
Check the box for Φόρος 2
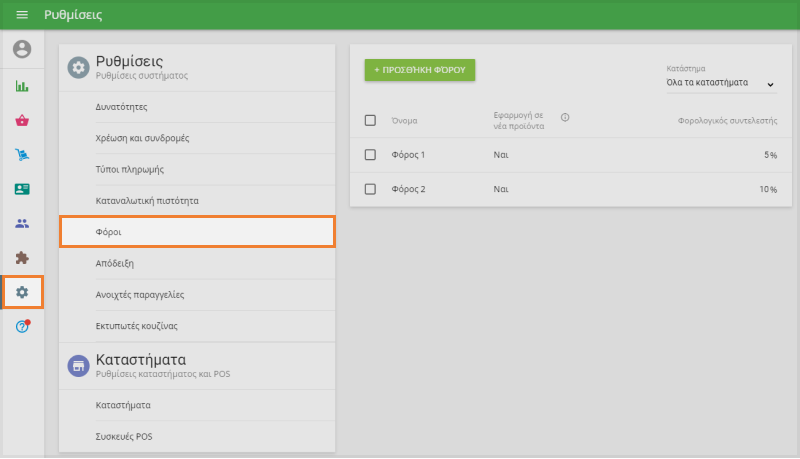click(370, 189)
